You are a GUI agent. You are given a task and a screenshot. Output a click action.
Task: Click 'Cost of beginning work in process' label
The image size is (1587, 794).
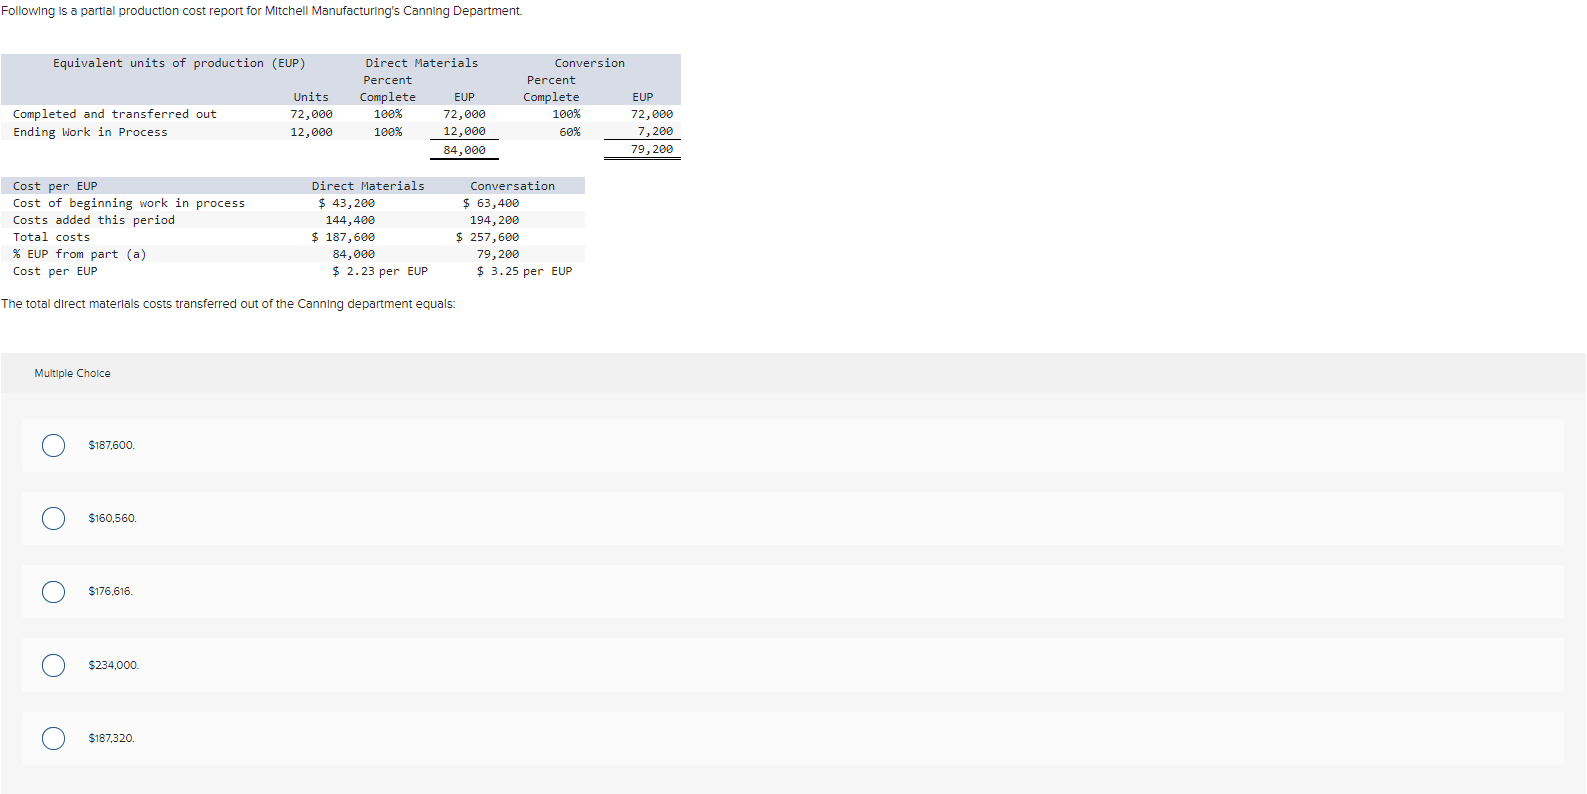coord(129,203)
